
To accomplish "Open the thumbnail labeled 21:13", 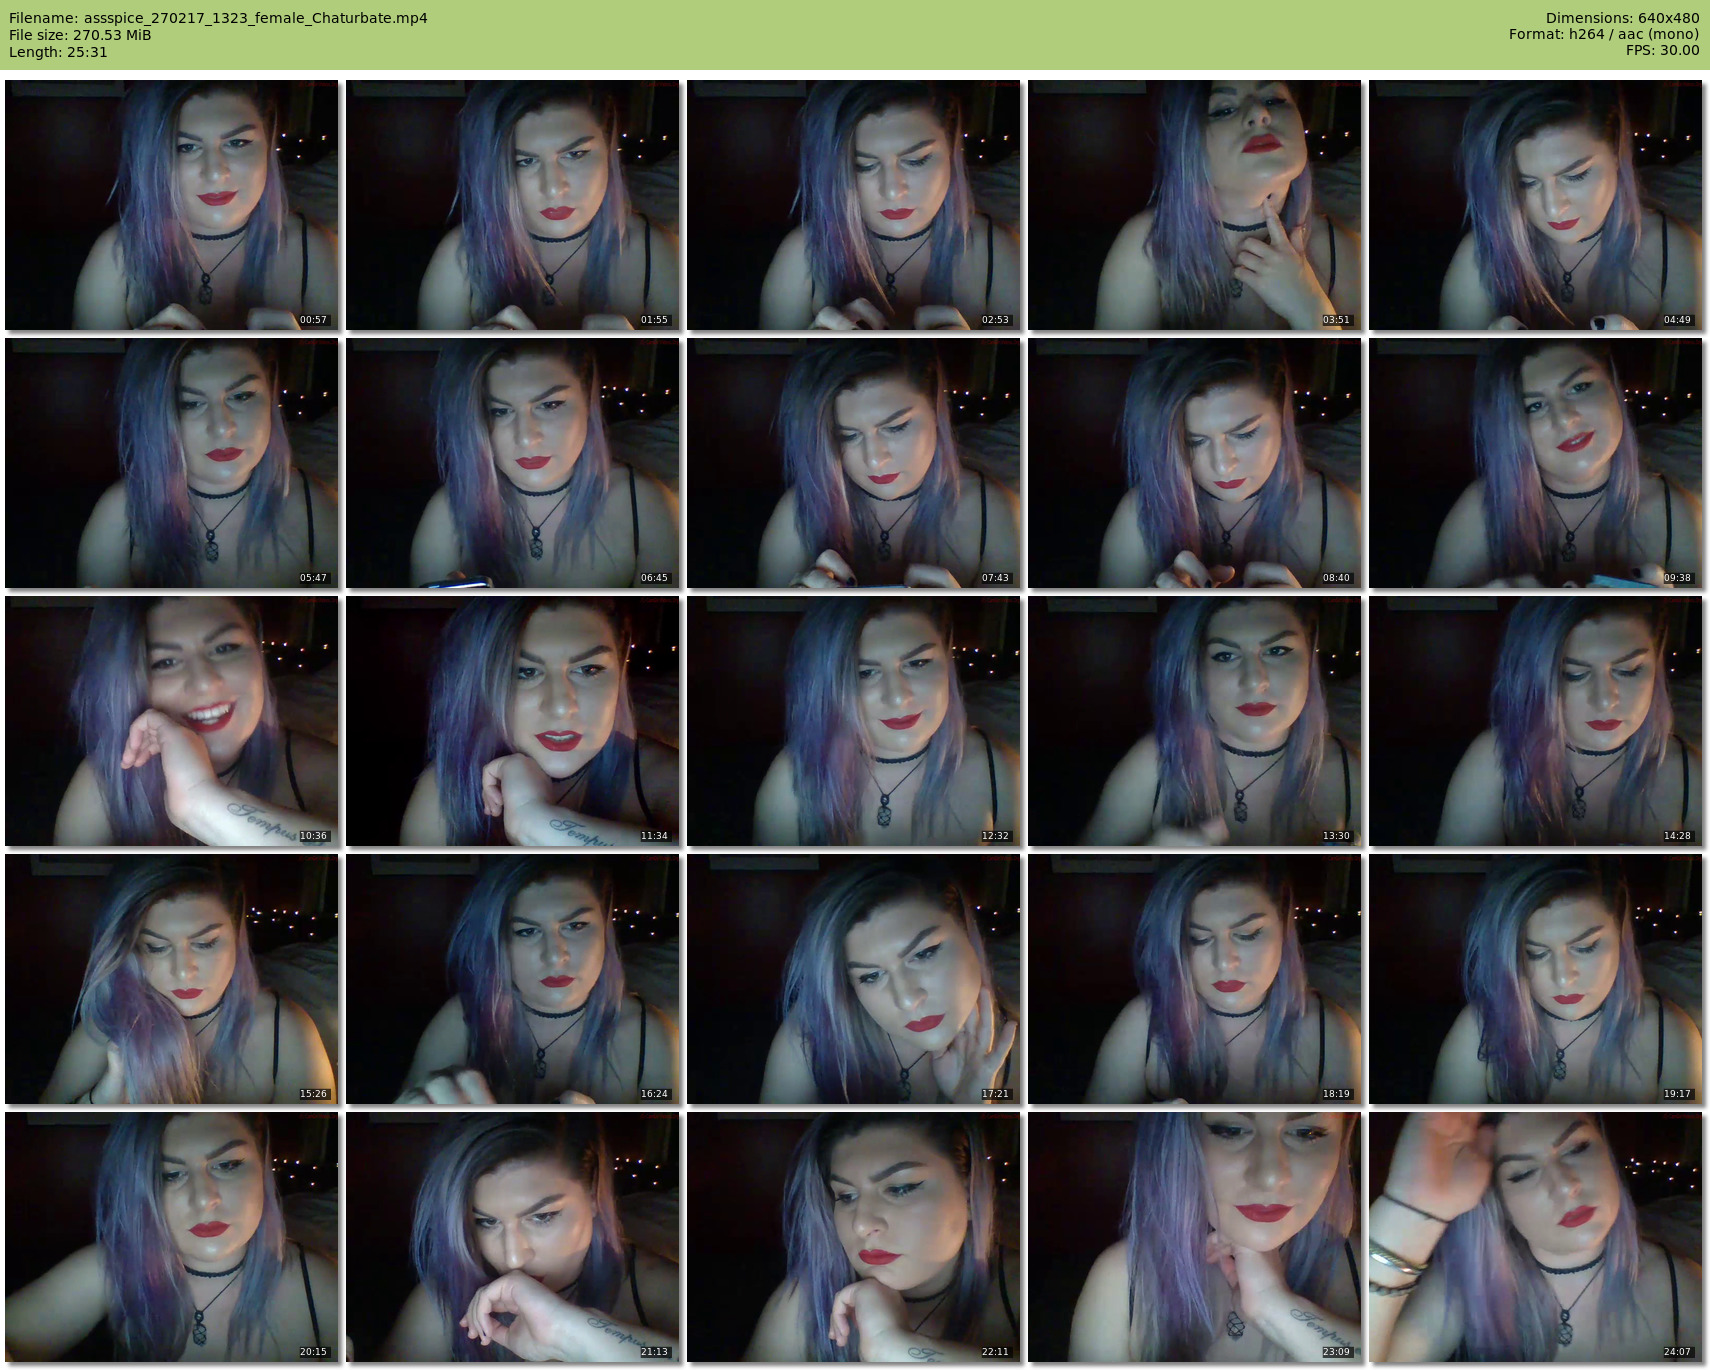I will coord(513,1237).
